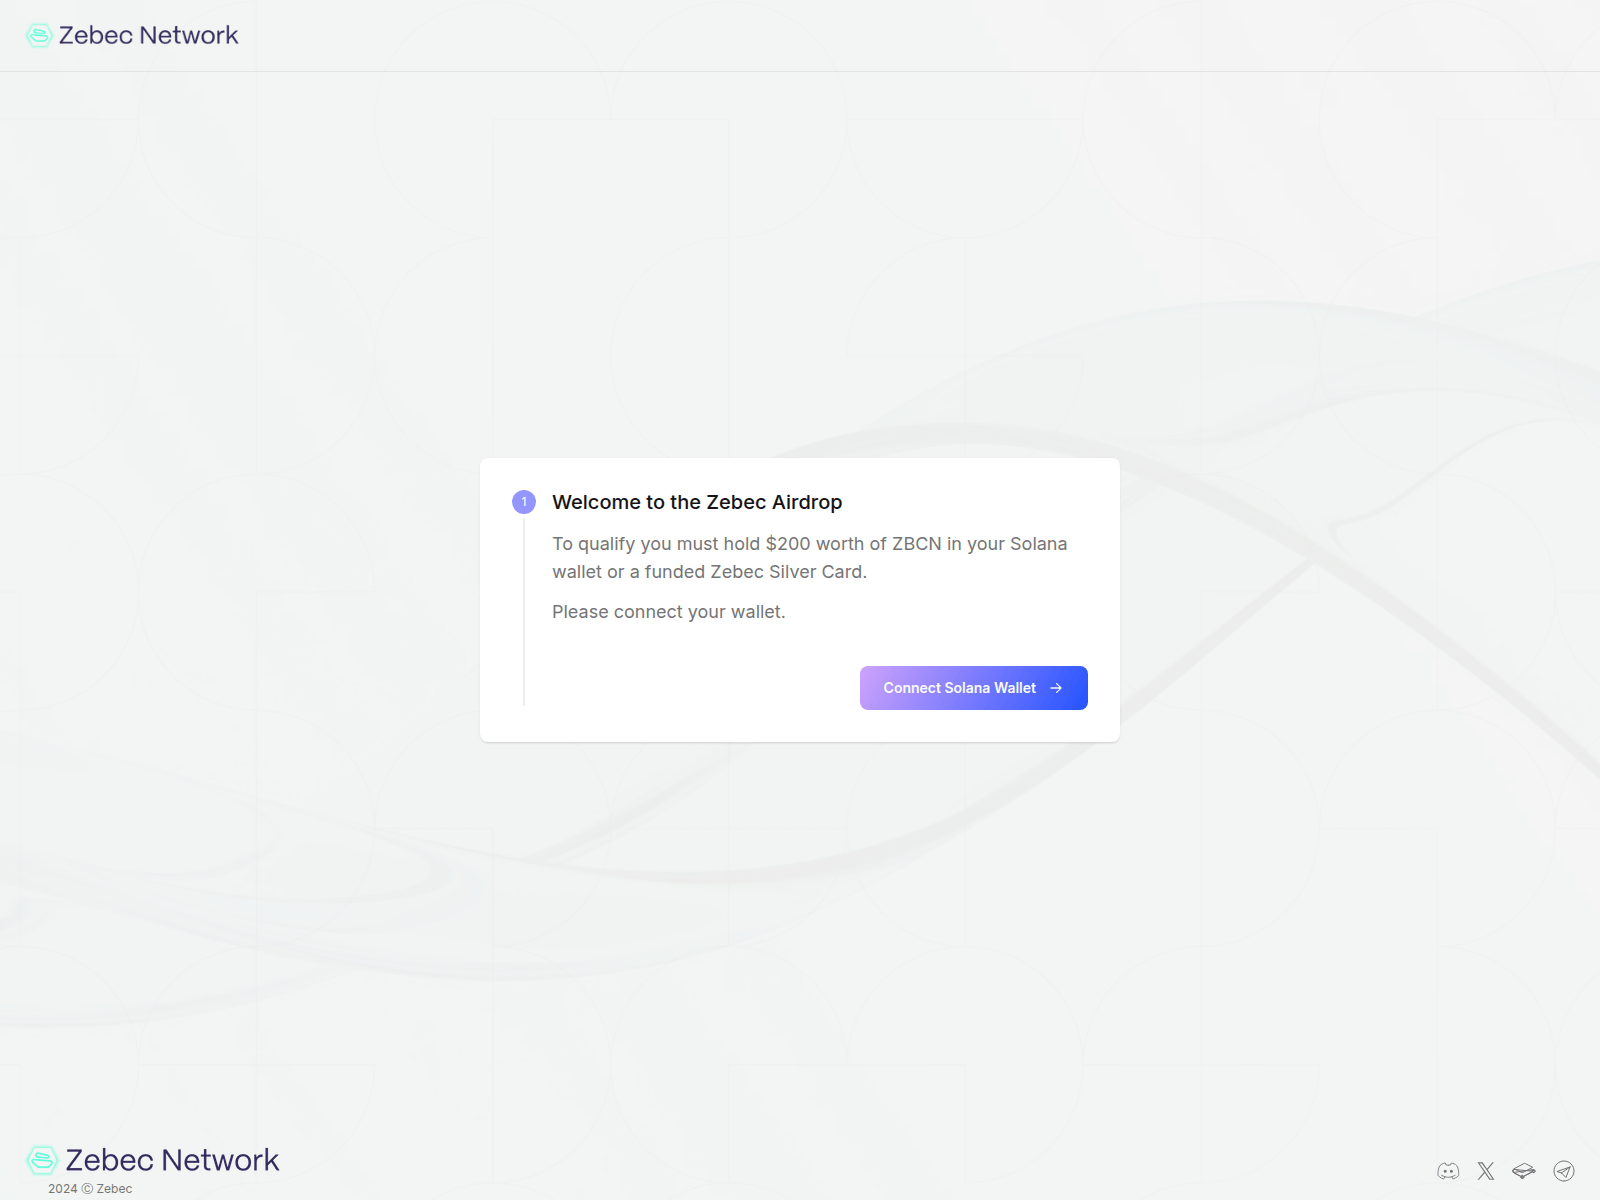Viewport: 1600px width, 1200px height.
Task: Click the Welcome to the Zebec Airdrop heading
Action: click(x=697, y=502)
